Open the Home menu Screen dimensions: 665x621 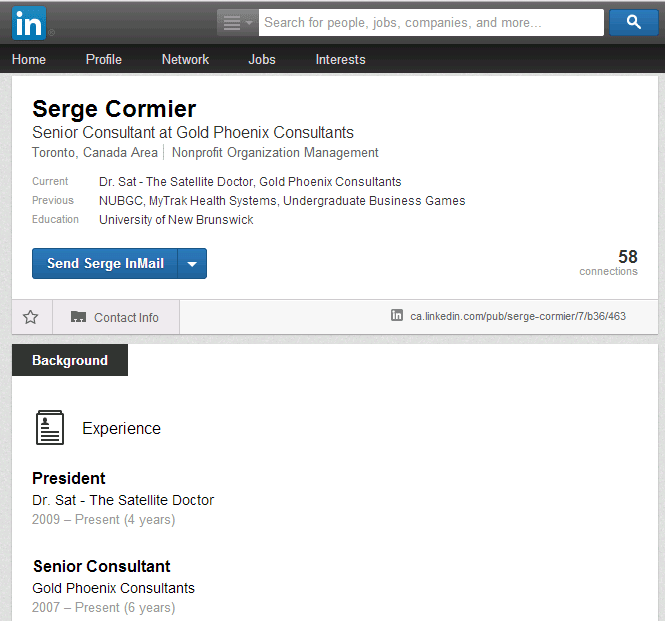(x=29, y=59)
